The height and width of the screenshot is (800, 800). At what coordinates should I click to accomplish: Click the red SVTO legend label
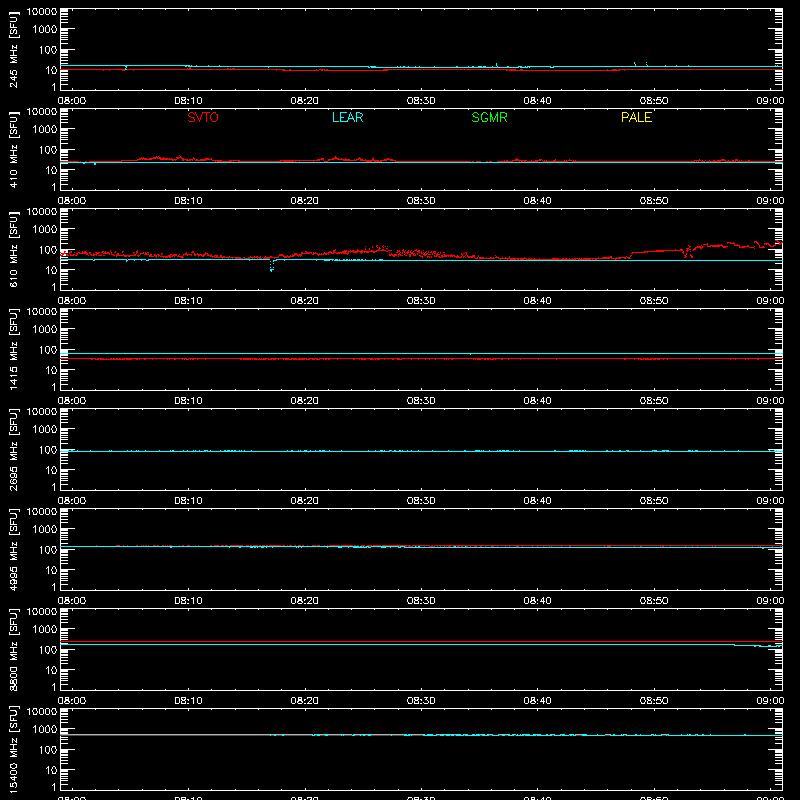(203, 117)
